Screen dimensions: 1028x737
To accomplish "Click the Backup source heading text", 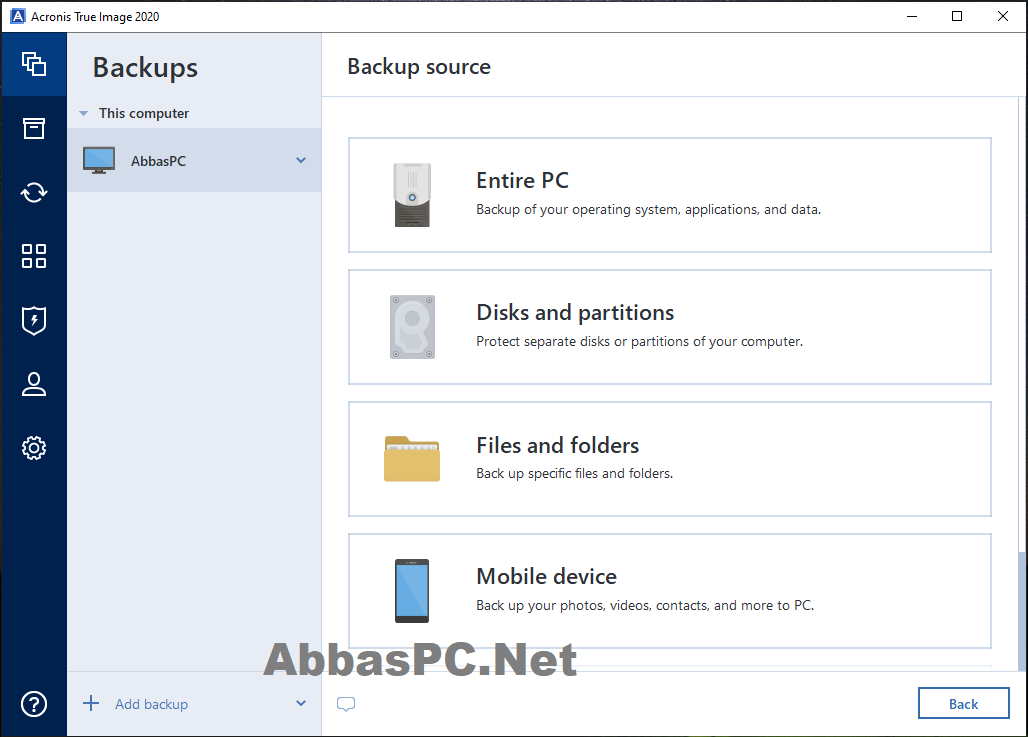I will [419, 66].
